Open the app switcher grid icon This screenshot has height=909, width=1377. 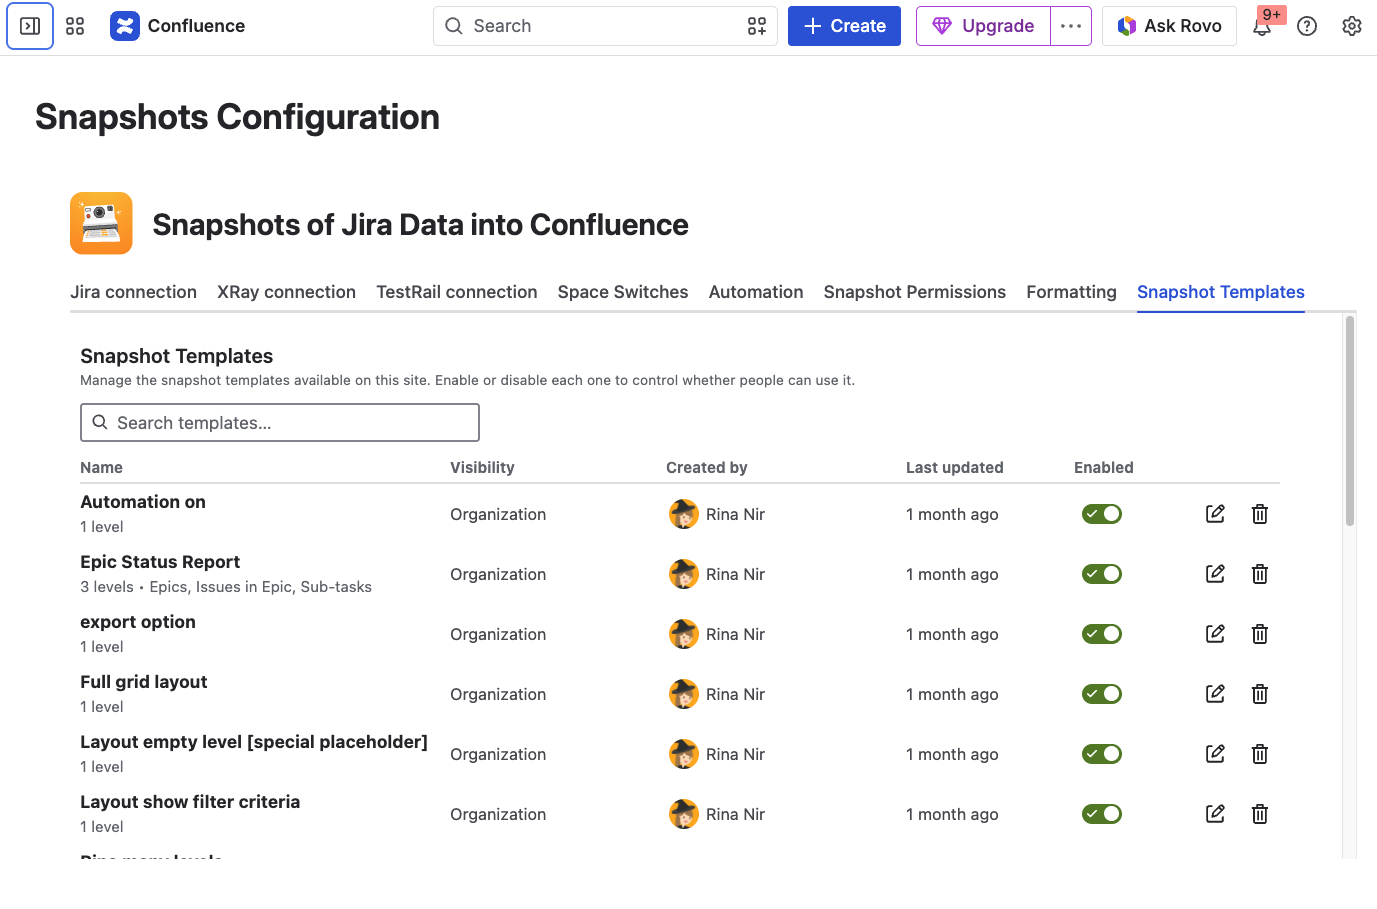(x=75, y=26)
